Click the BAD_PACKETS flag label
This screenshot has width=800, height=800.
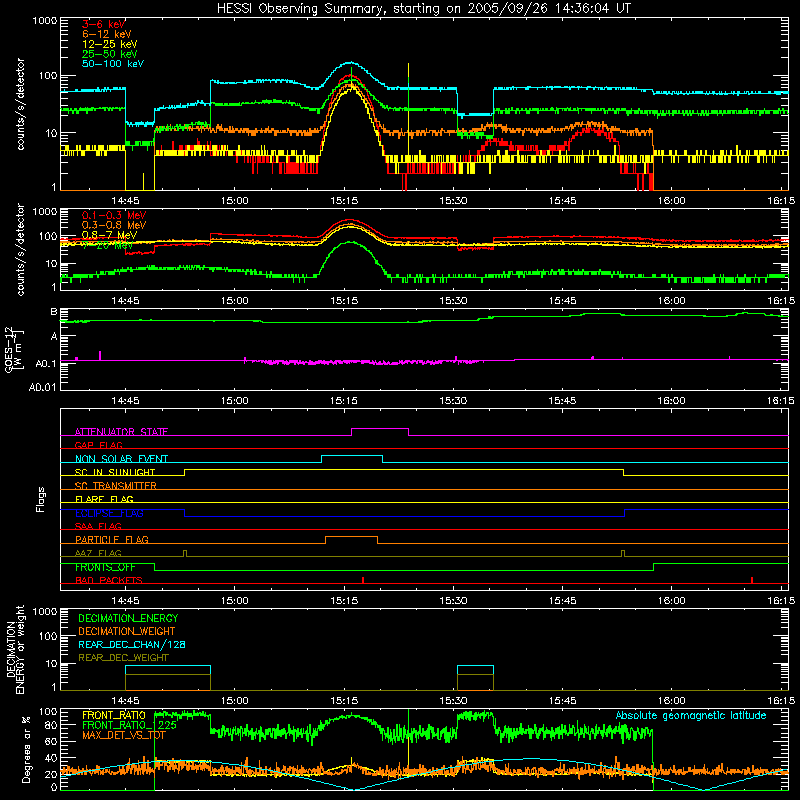tap(109, 580)
